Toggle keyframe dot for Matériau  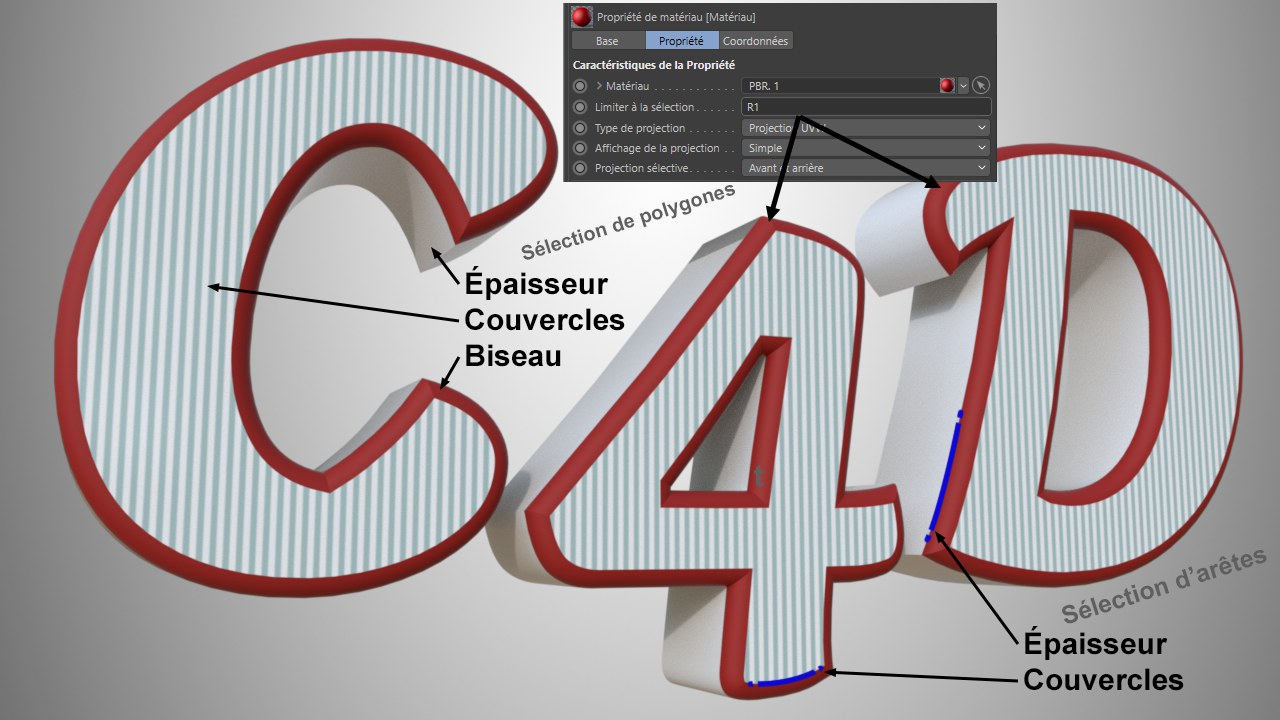click(580, 86)
